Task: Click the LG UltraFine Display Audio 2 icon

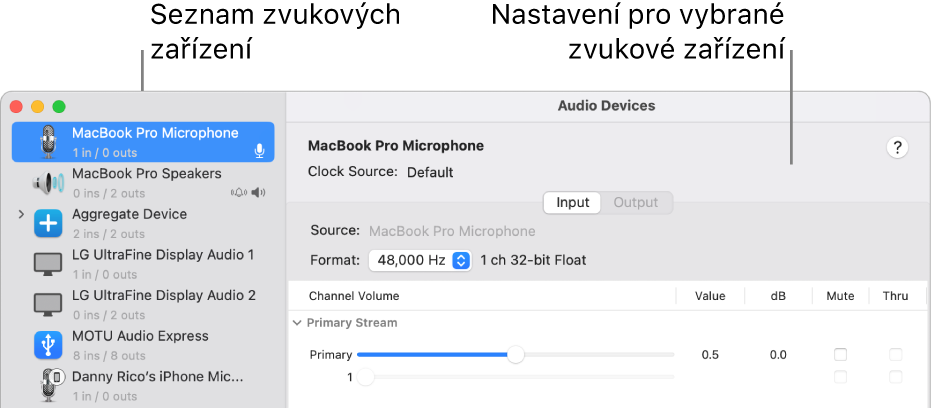Action: pyautogui.click(x=48, y=304)
